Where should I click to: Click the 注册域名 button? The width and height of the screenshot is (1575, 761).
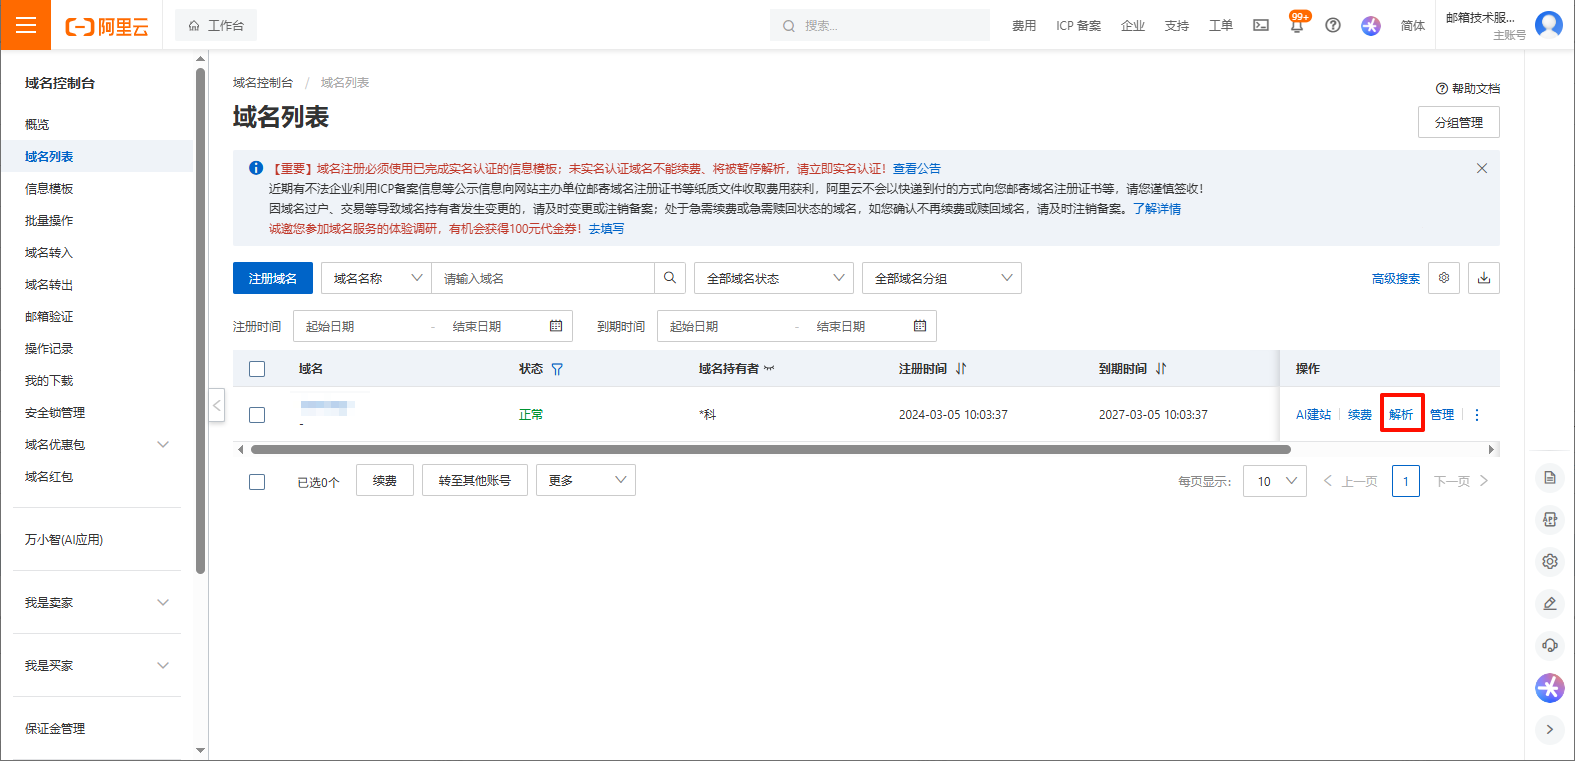click(x=273, y=278)
